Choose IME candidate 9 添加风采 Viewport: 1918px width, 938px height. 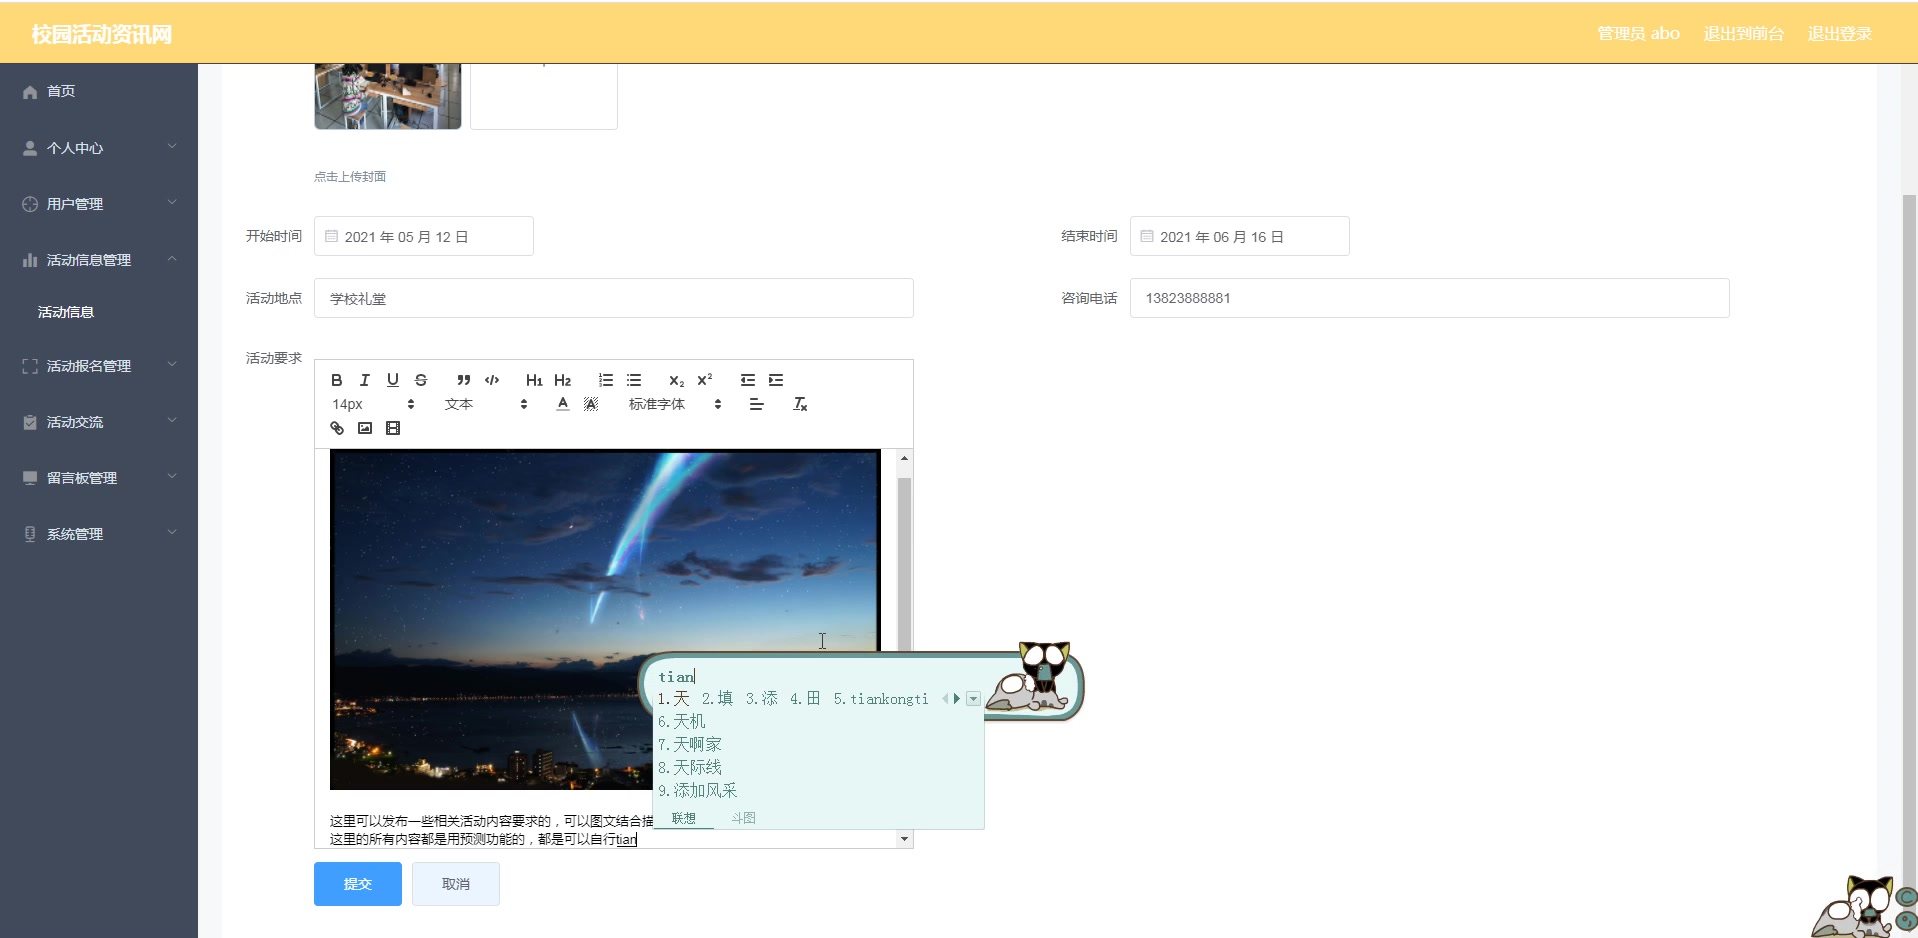(698, 790)
